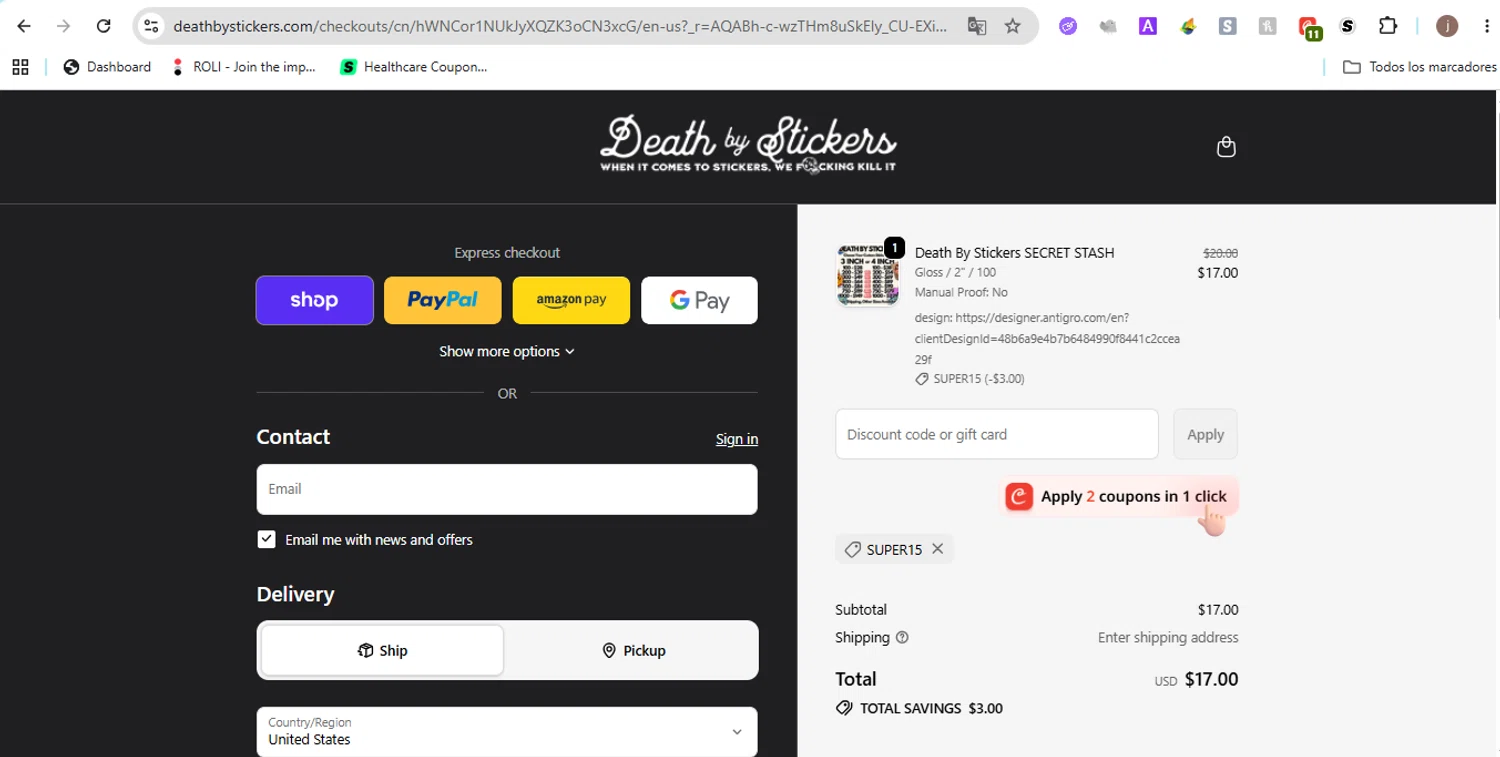The image size is (1500, 757).
Task: Pay with Shop Pay button
Action: click(315, 300)
